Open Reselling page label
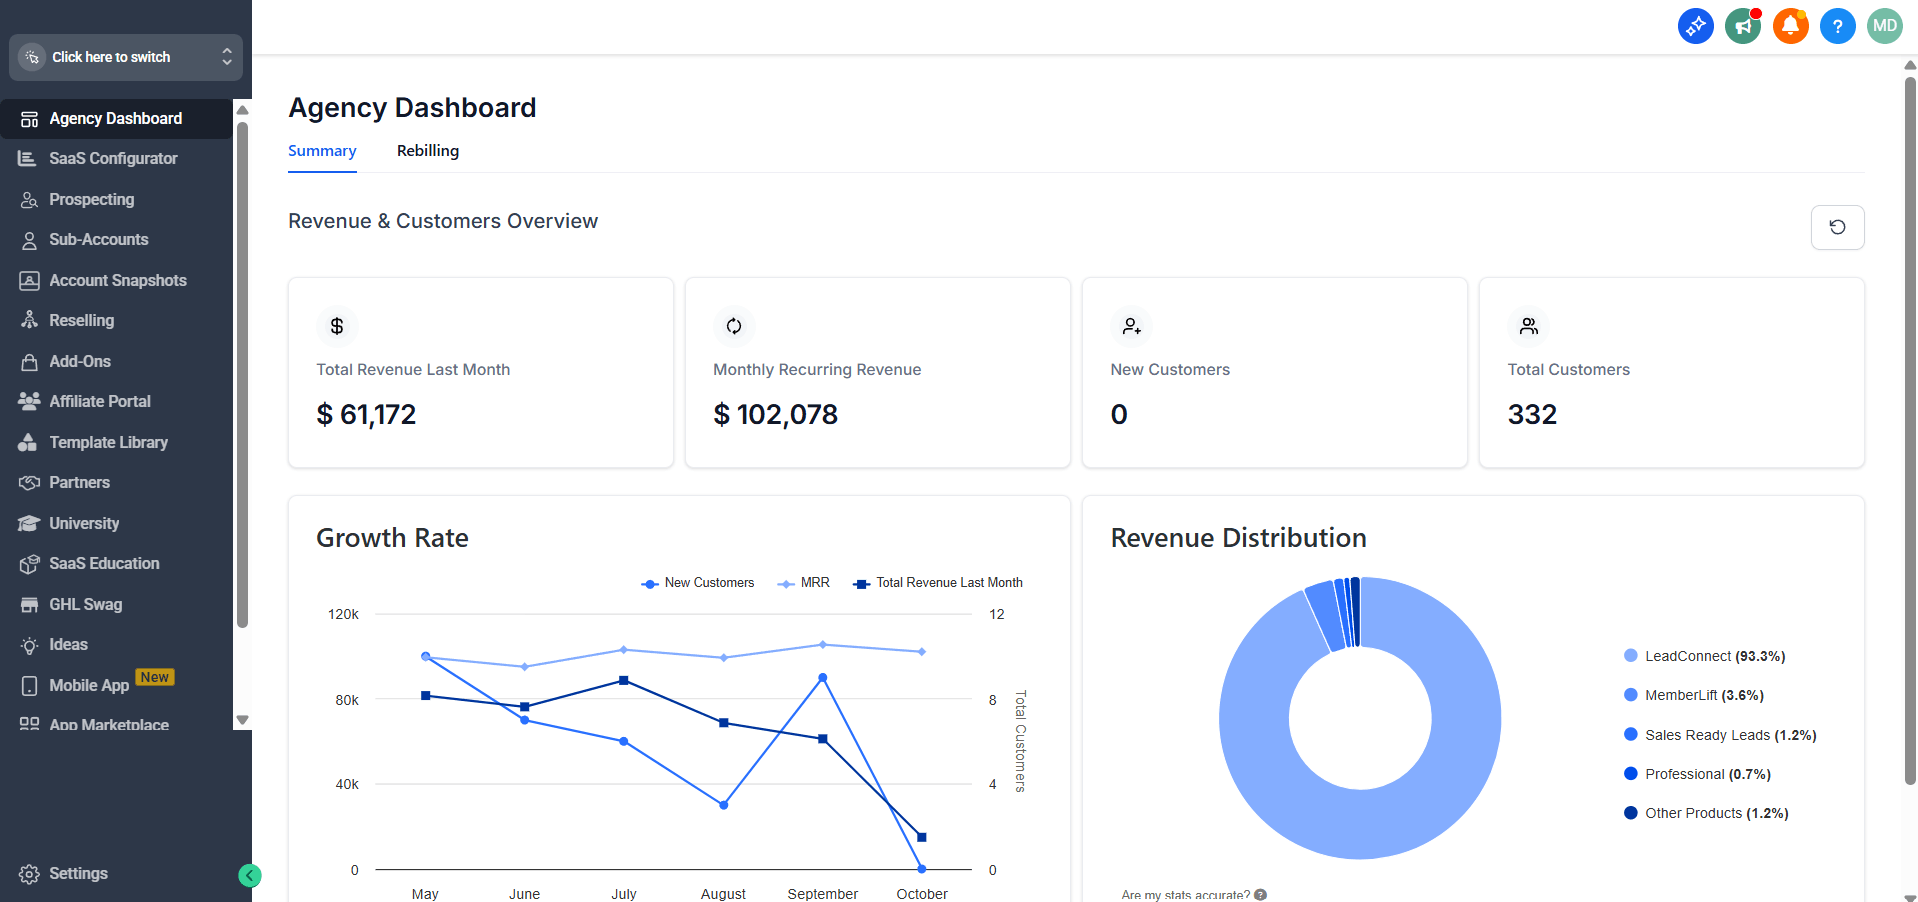 [x=82, y=320]
